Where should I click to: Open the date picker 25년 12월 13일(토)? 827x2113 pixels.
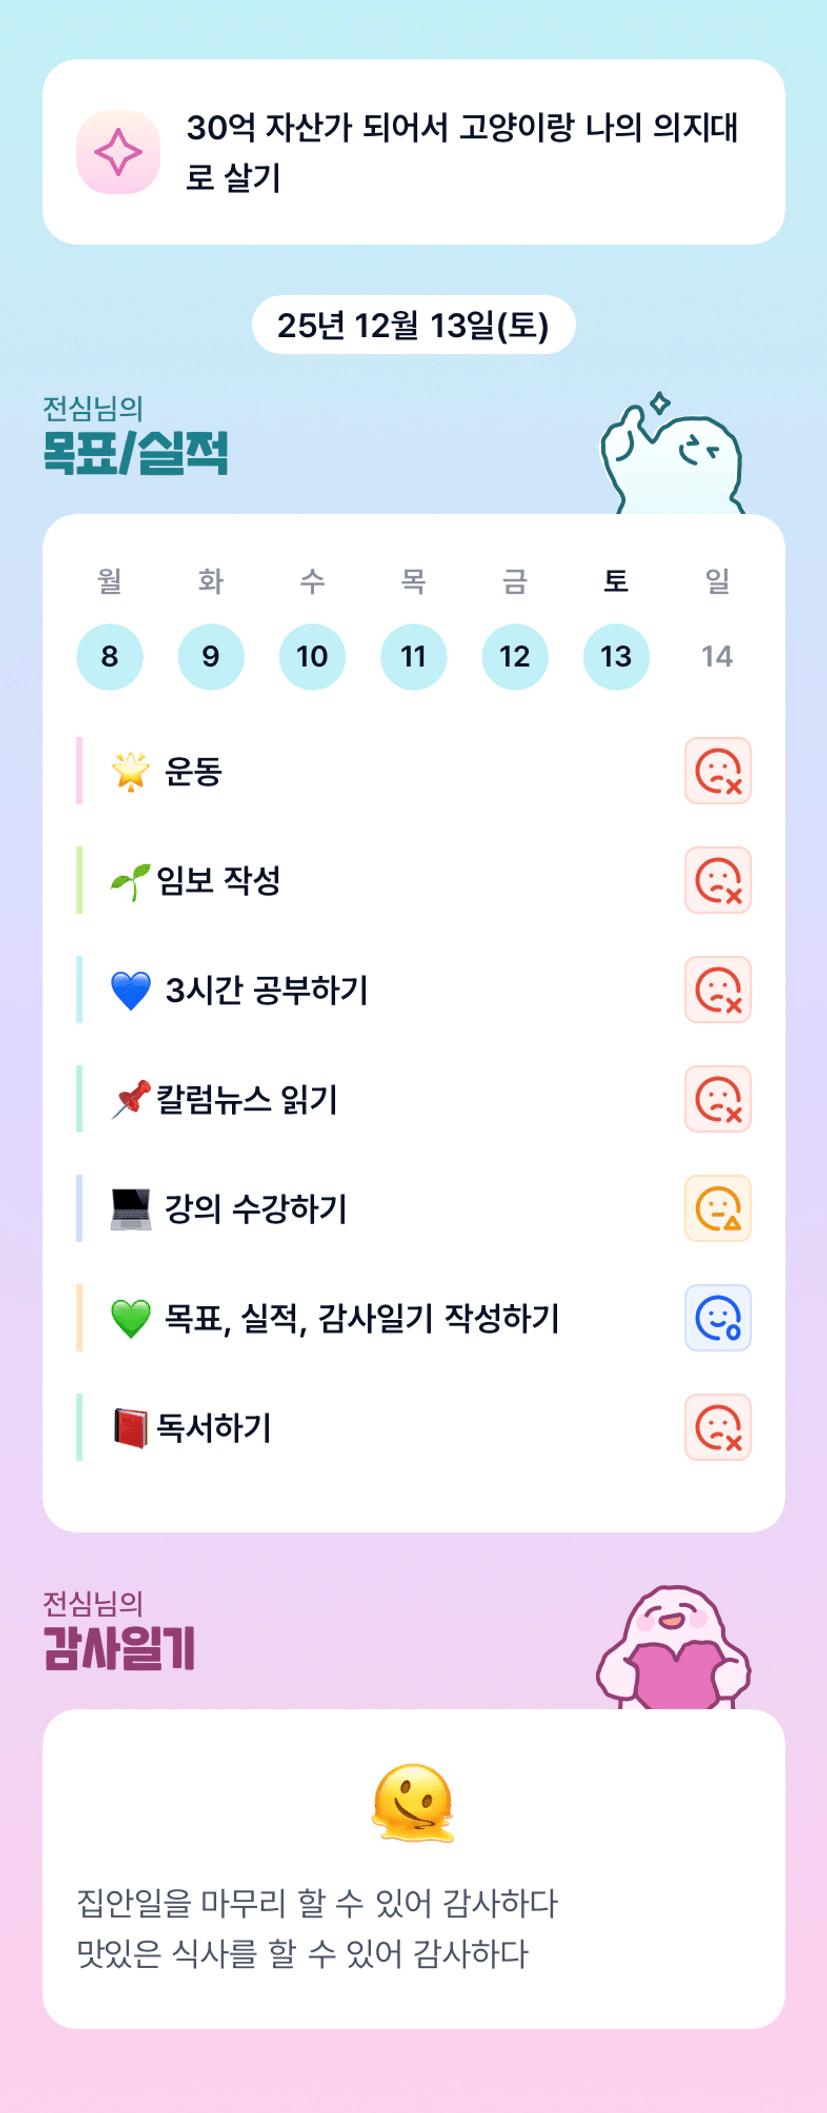click(x=413, y=325)
